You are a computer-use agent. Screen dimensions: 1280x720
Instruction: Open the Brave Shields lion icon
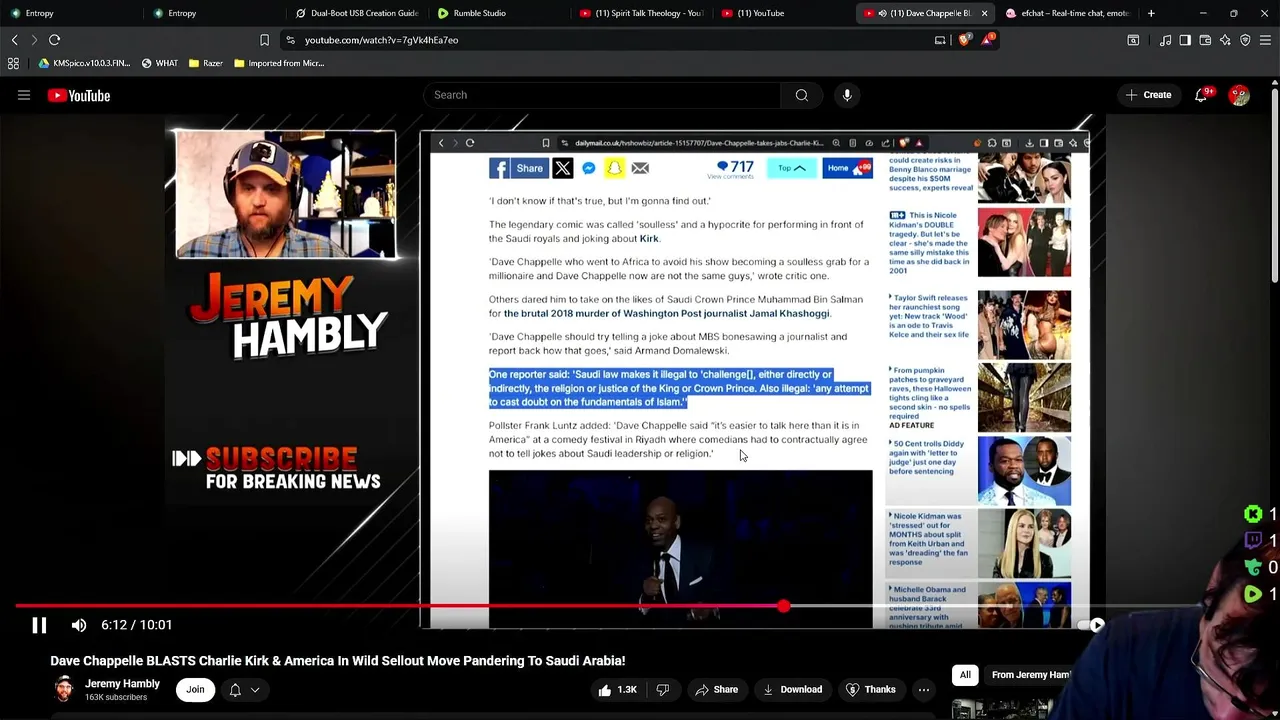[964, 40]
